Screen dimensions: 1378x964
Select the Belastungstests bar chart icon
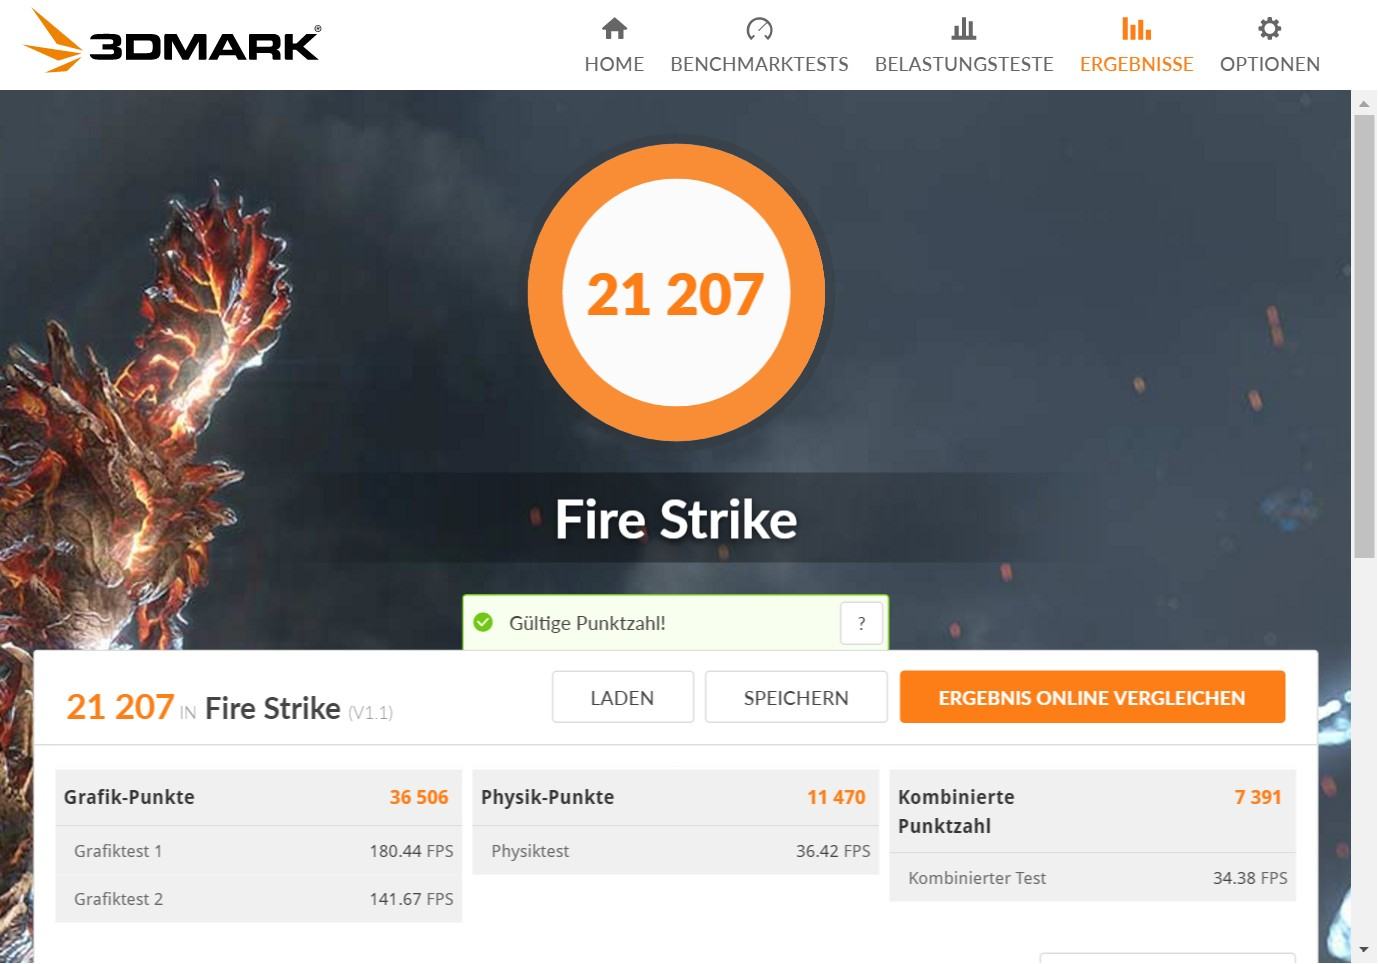964,28
